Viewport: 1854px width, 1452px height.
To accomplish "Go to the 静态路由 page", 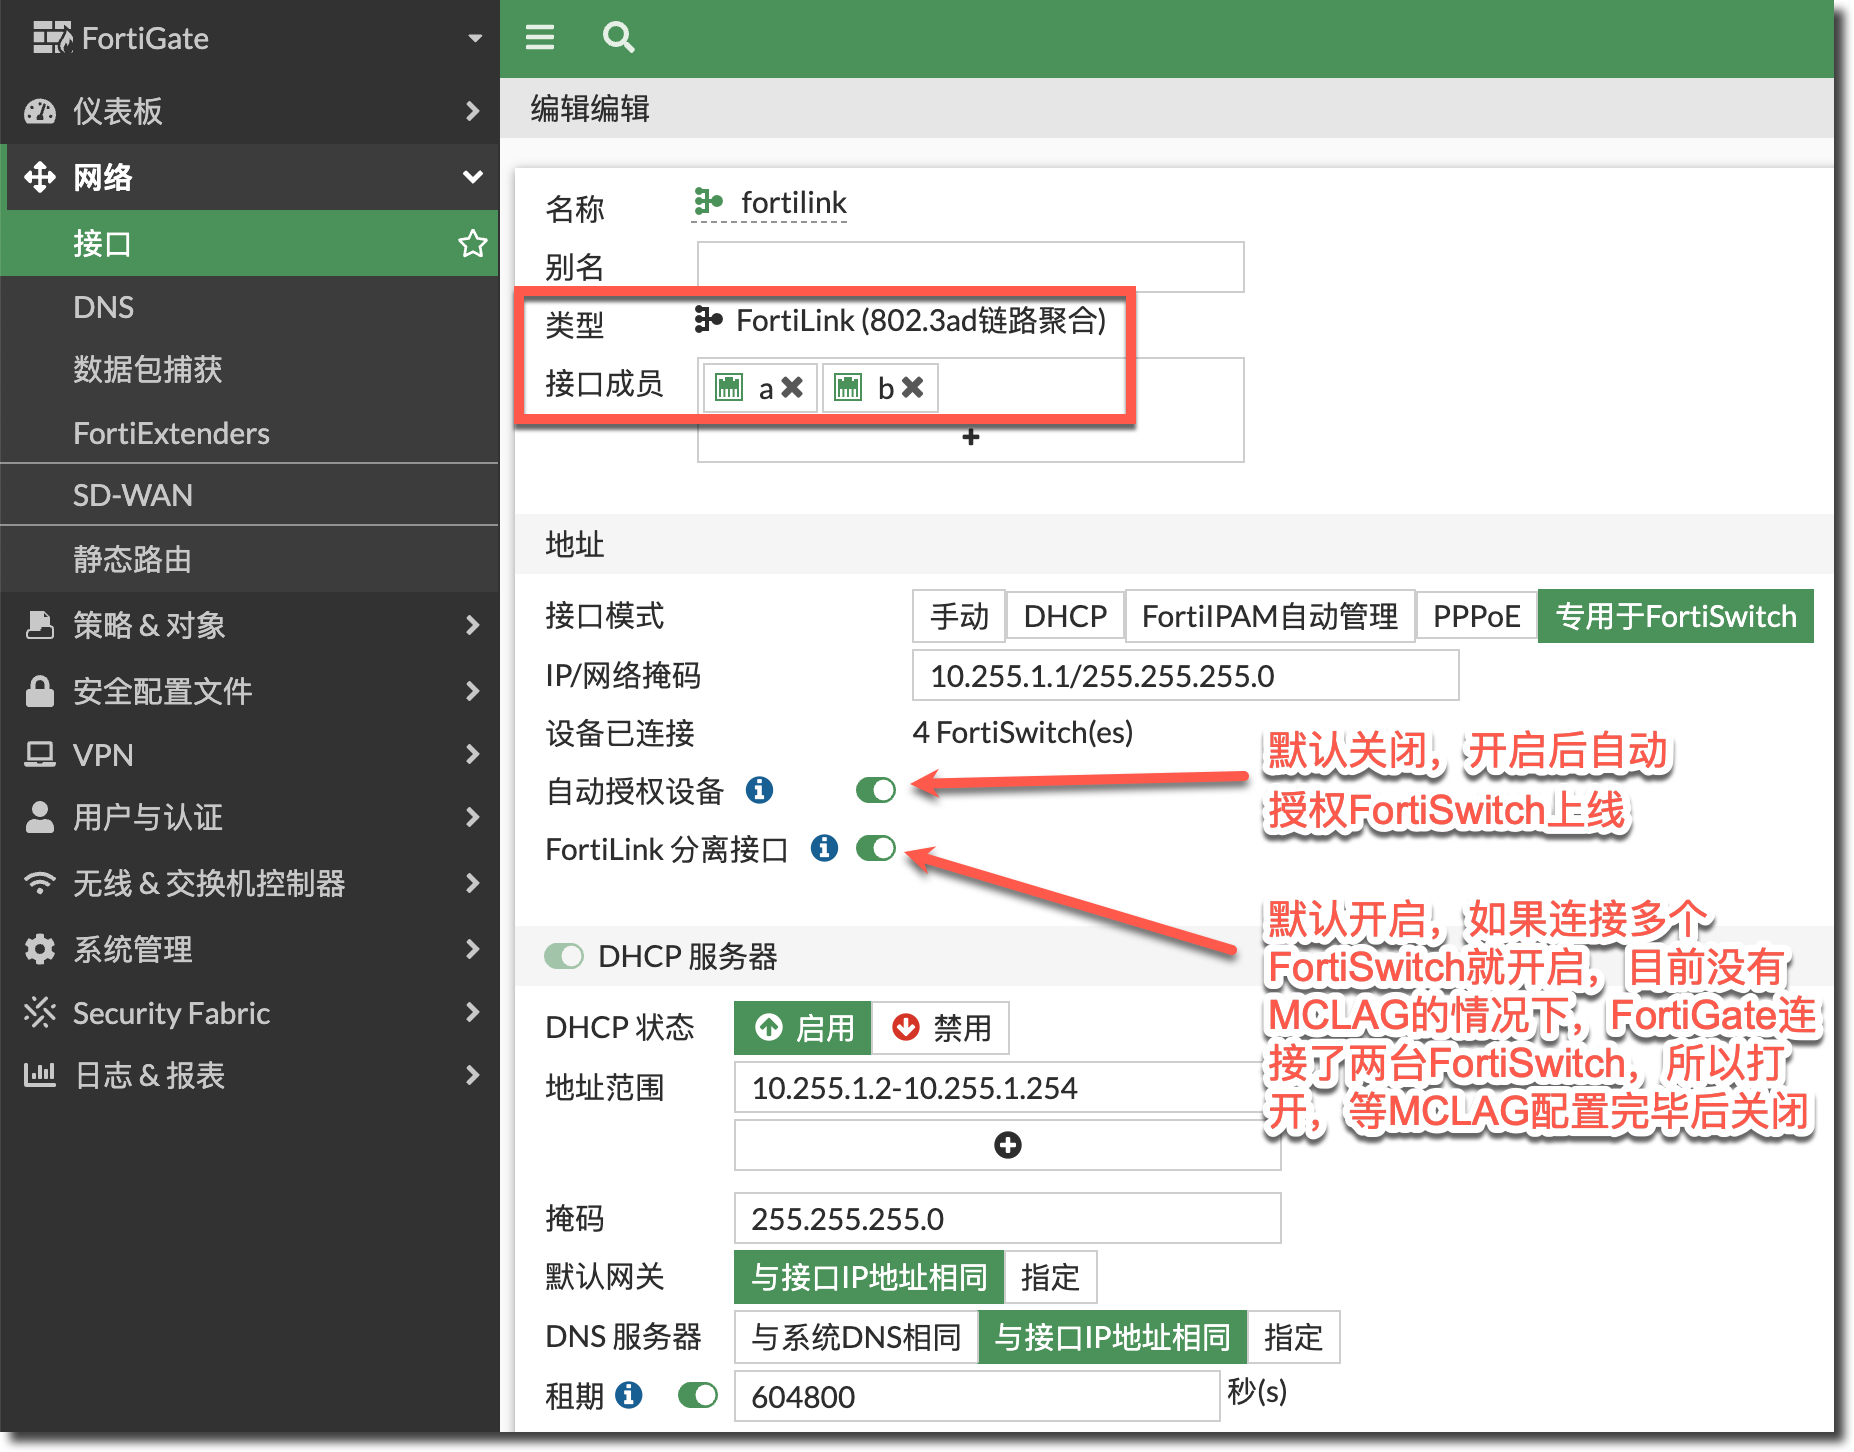I will tap(132, 559).
